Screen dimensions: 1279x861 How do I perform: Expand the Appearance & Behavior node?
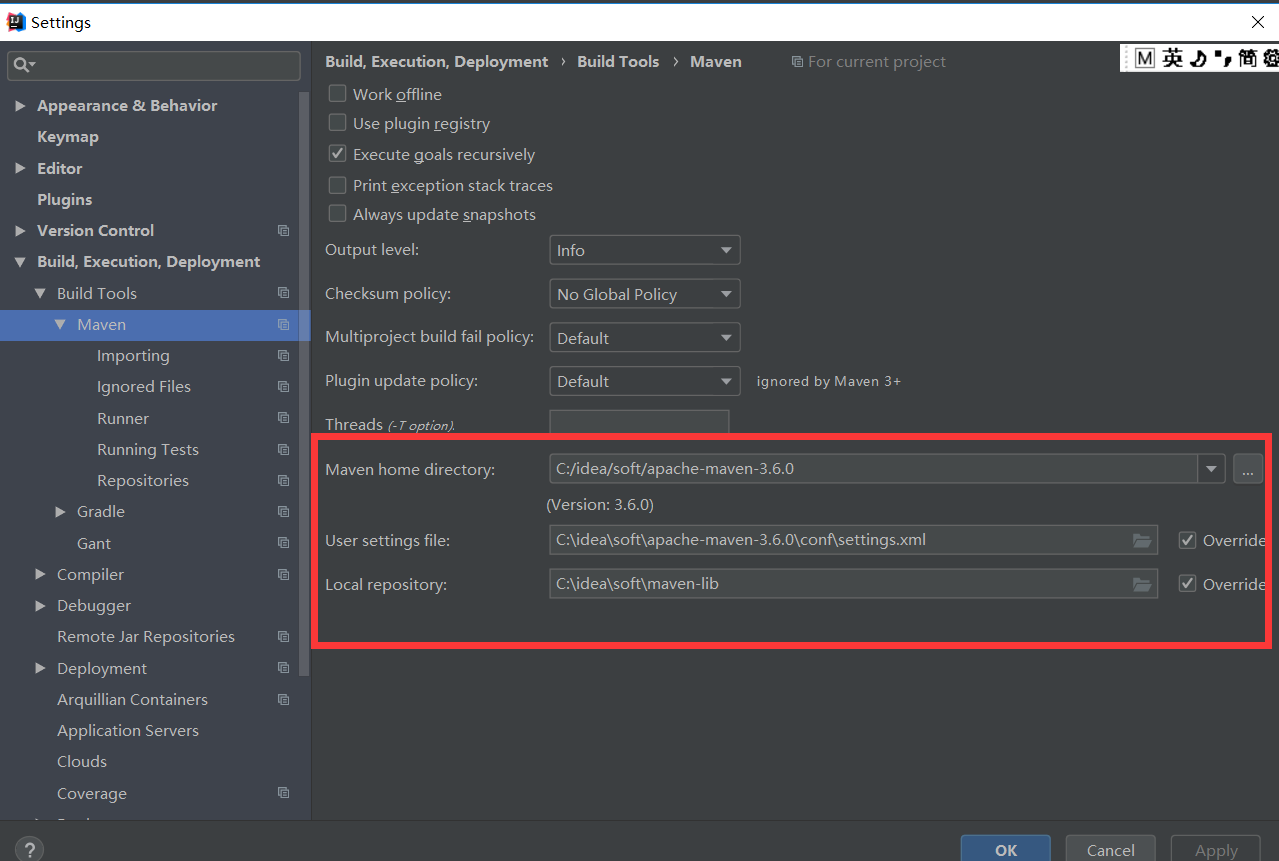[20, 106]
